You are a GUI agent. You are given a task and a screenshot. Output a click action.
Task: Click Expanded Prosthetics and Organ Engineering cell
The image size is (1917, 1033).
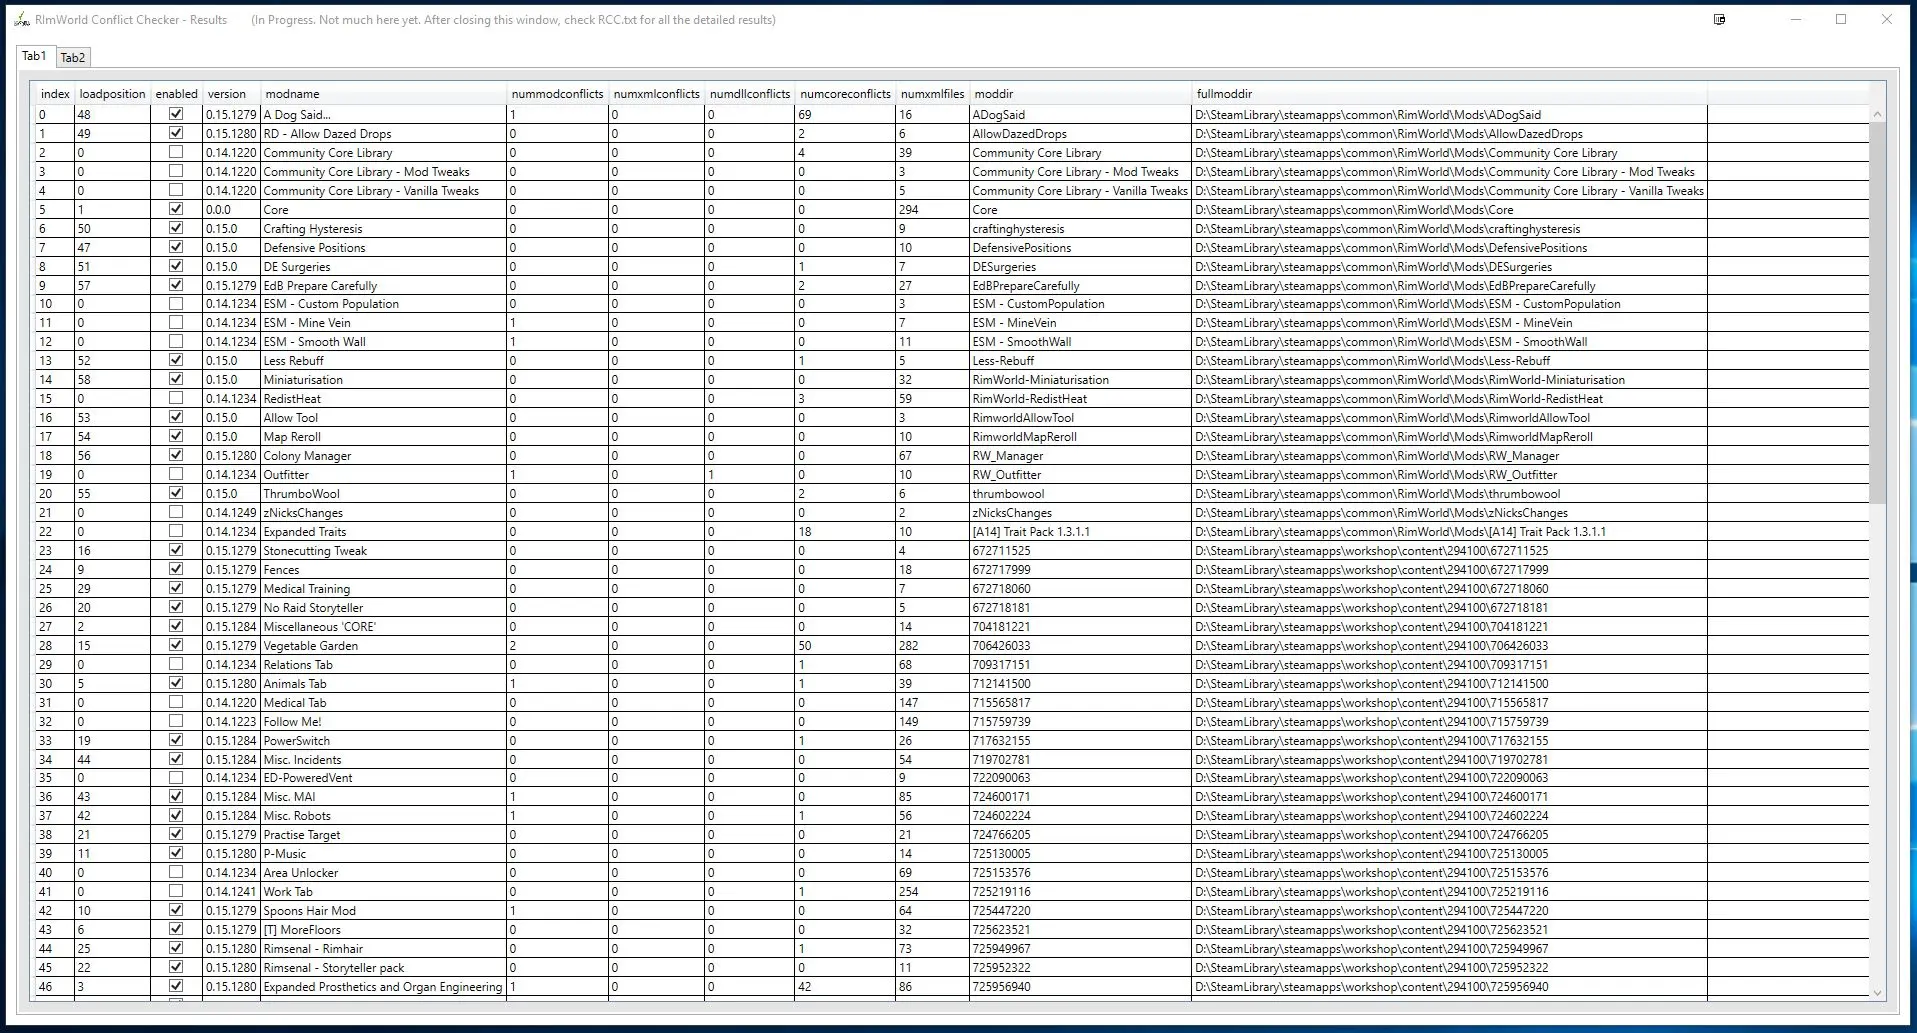coord(384,986)
